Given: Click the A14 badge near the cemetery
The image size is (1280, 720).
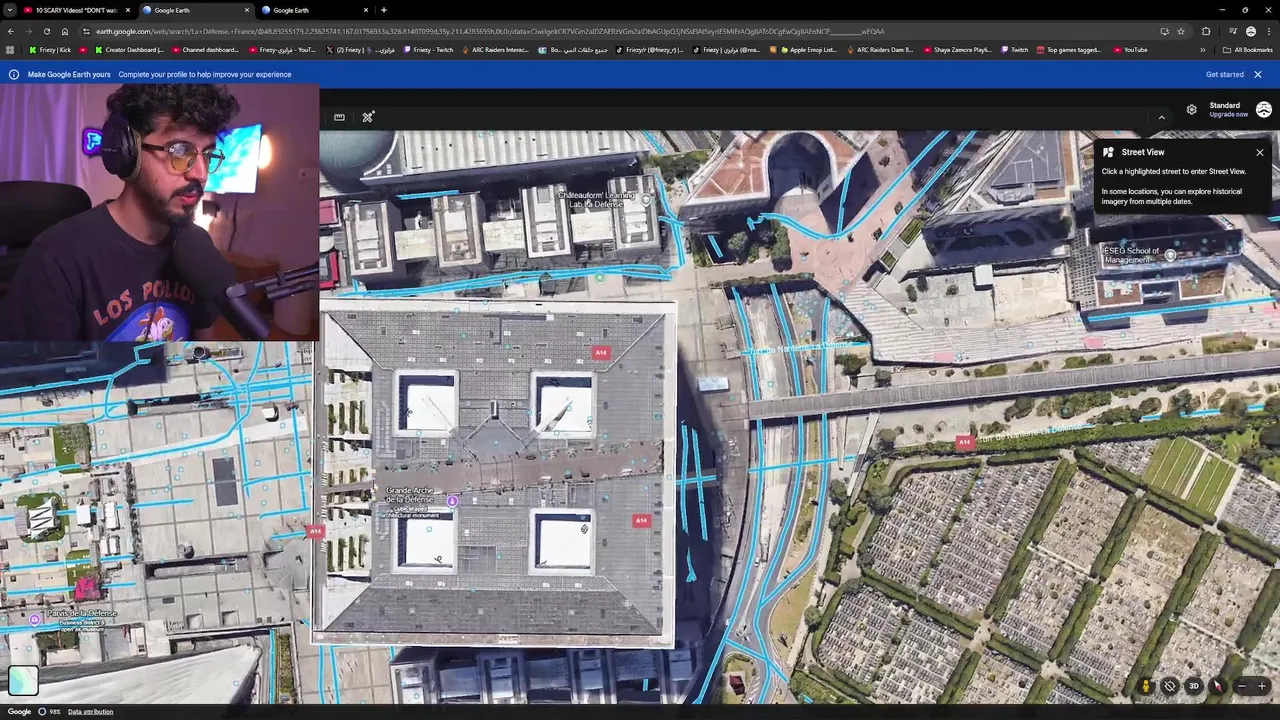Looking at the screenshot, I should (x=963, y=442).
